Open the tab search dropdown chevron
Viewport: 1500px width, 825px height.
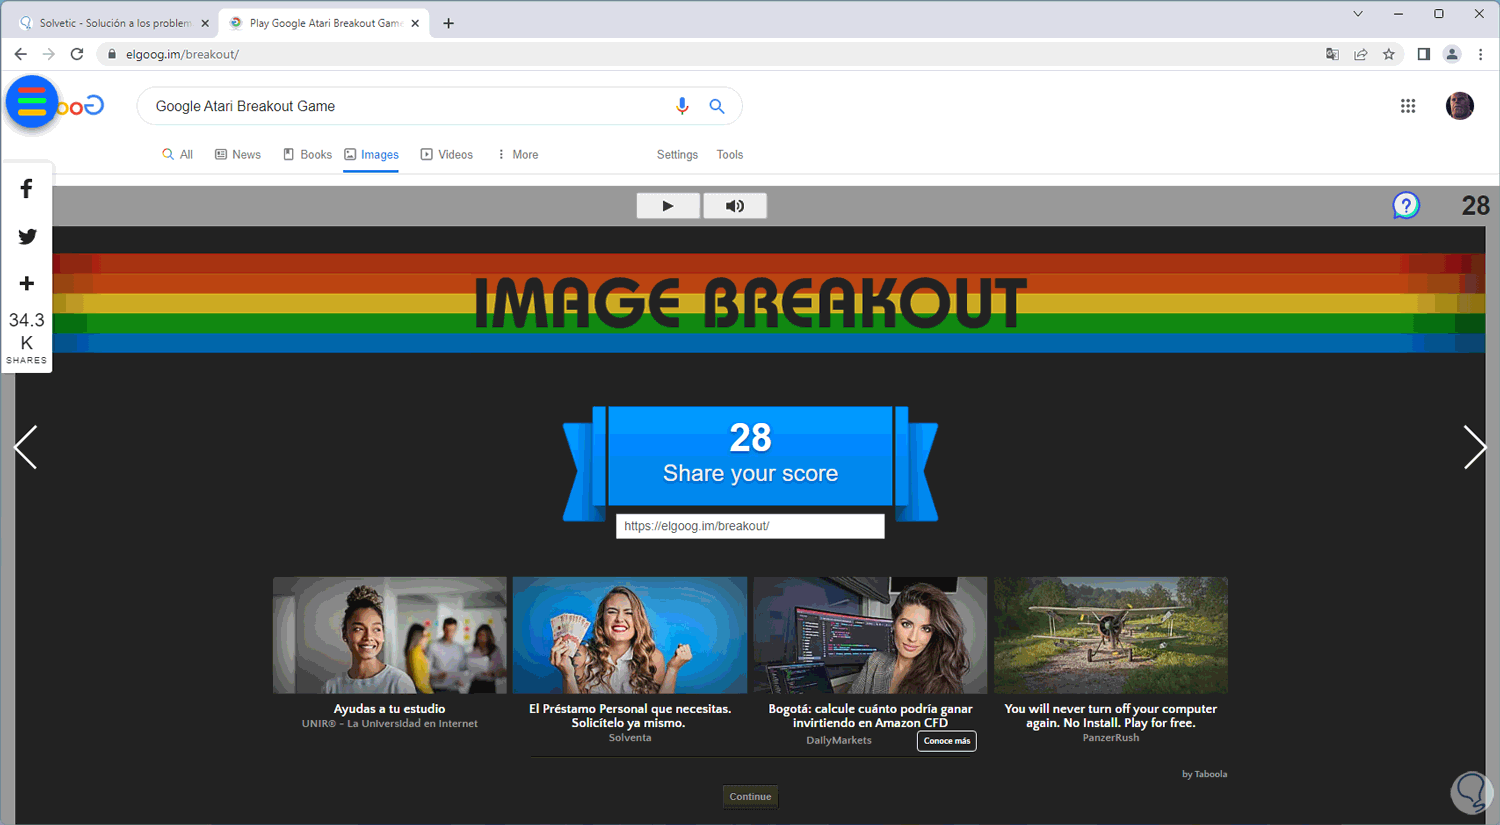pos(1357,14)
